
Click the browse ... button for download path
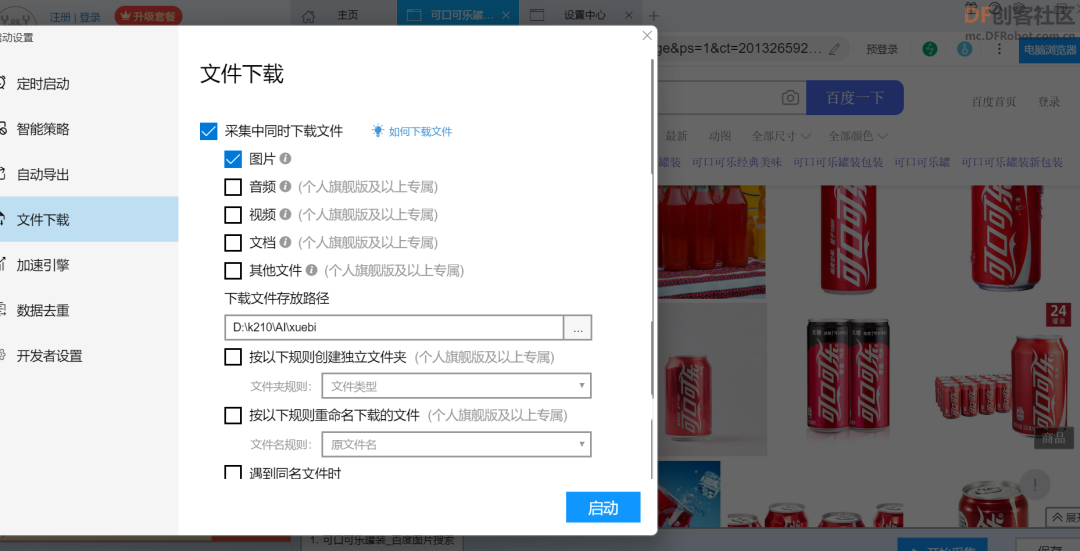tap(578, 328)
